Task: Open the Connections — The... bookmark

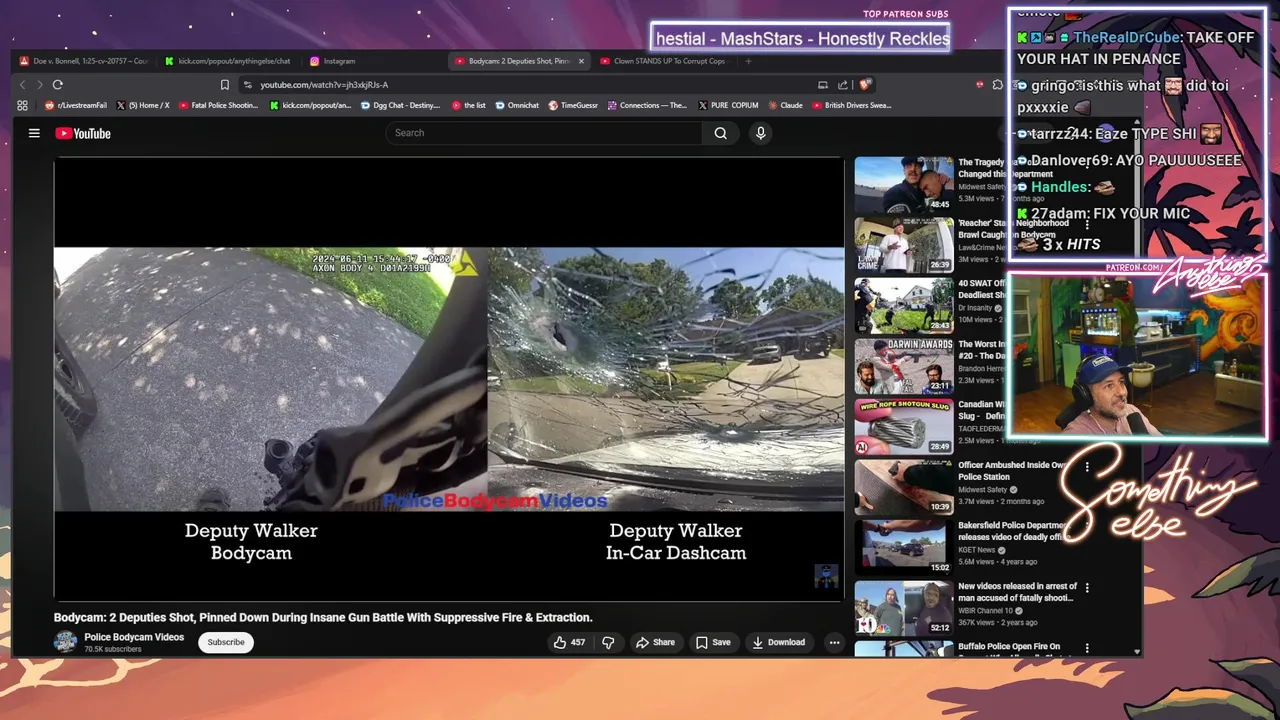Action: (x=647, y=105)
